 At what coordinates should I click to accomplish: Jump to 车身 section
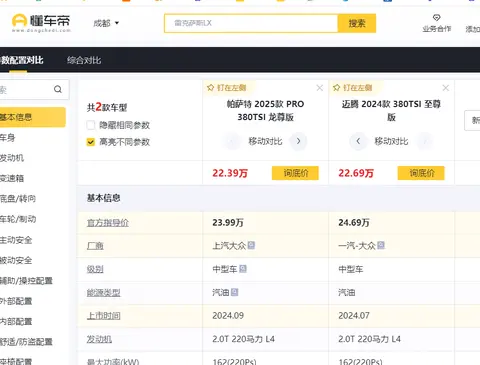pos(7,138)
